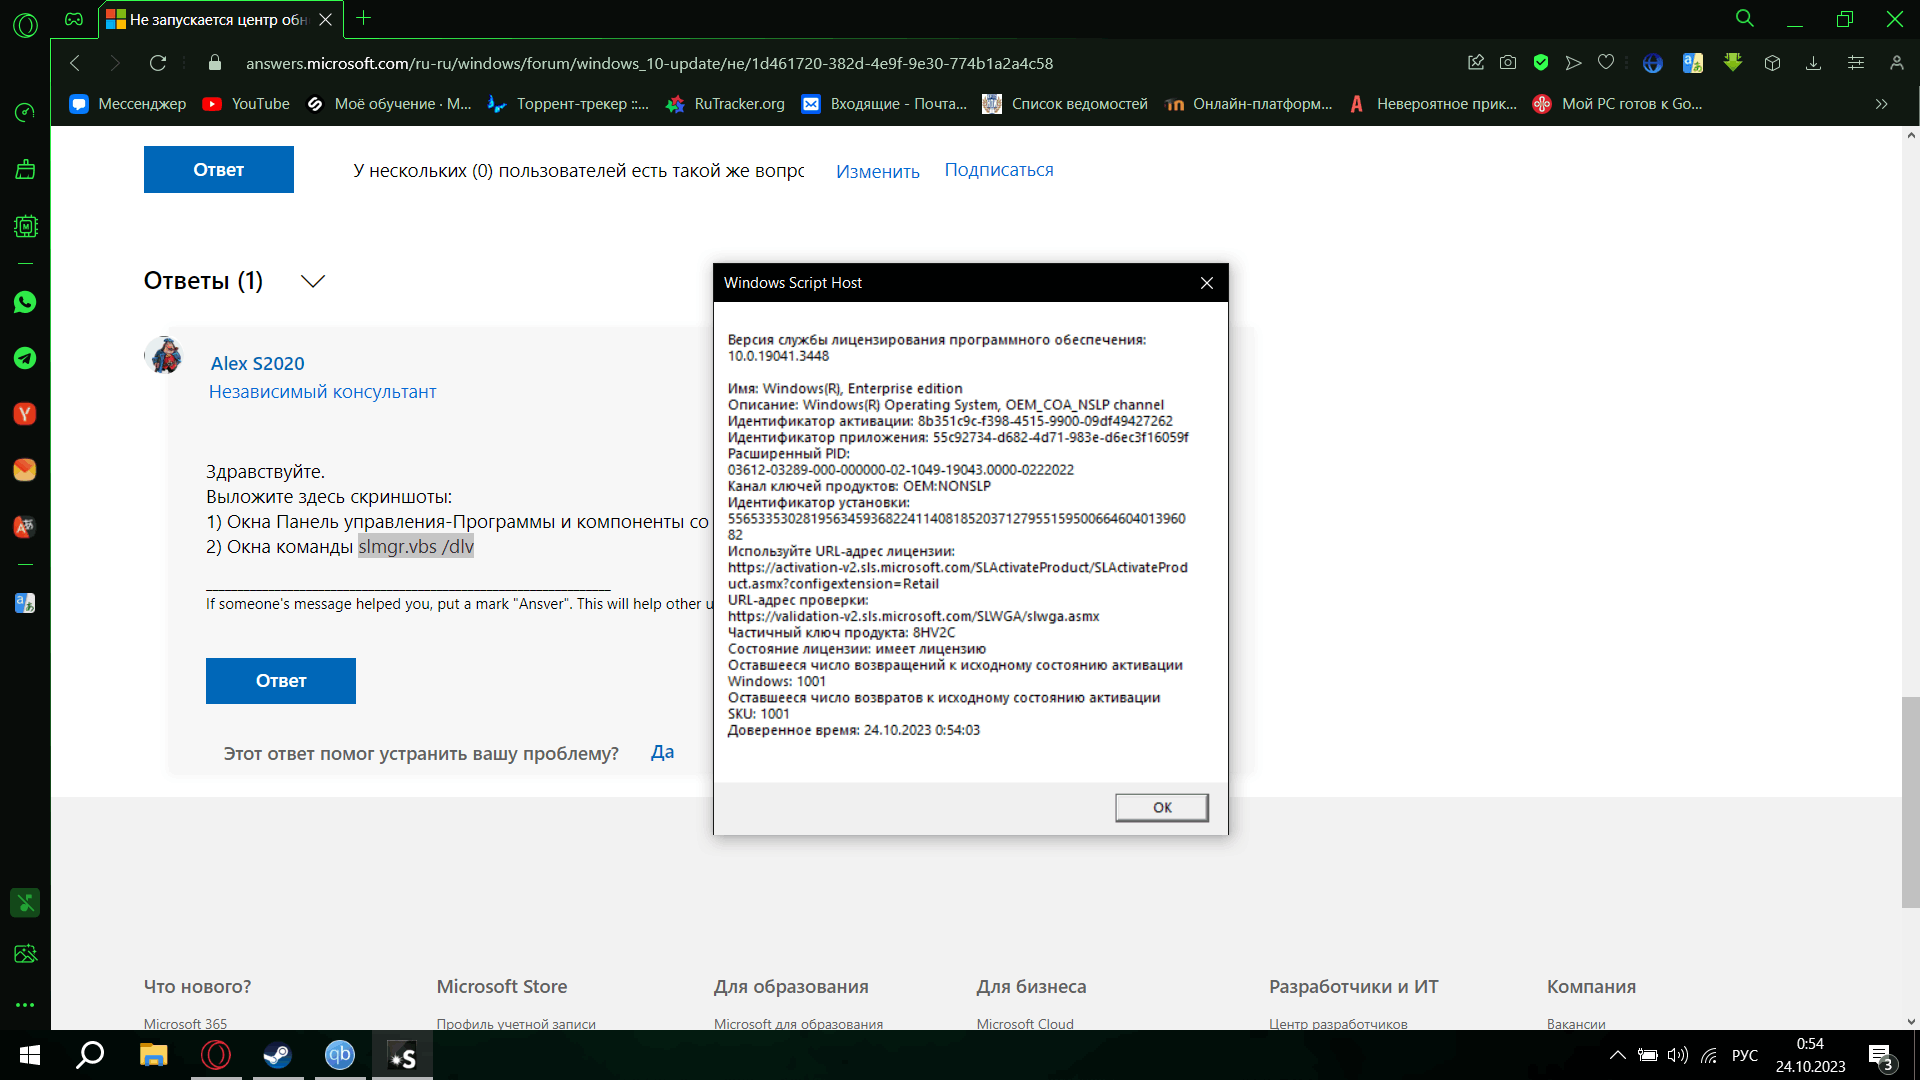The image size is (1920, 1080).
Task: Open the Моё обучение bookmark
Action: (x=389, y=104)
